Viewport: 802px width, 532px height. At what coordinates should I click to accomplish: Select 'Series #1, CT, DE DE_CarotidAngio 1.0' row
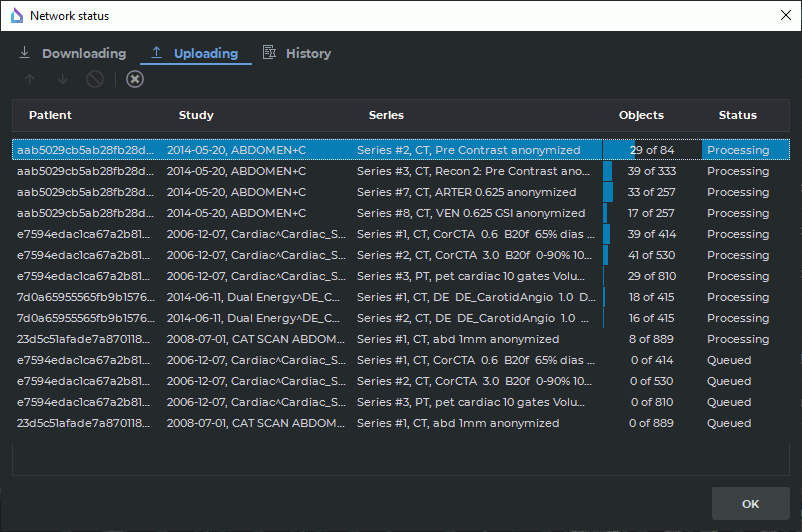point(401,297)
